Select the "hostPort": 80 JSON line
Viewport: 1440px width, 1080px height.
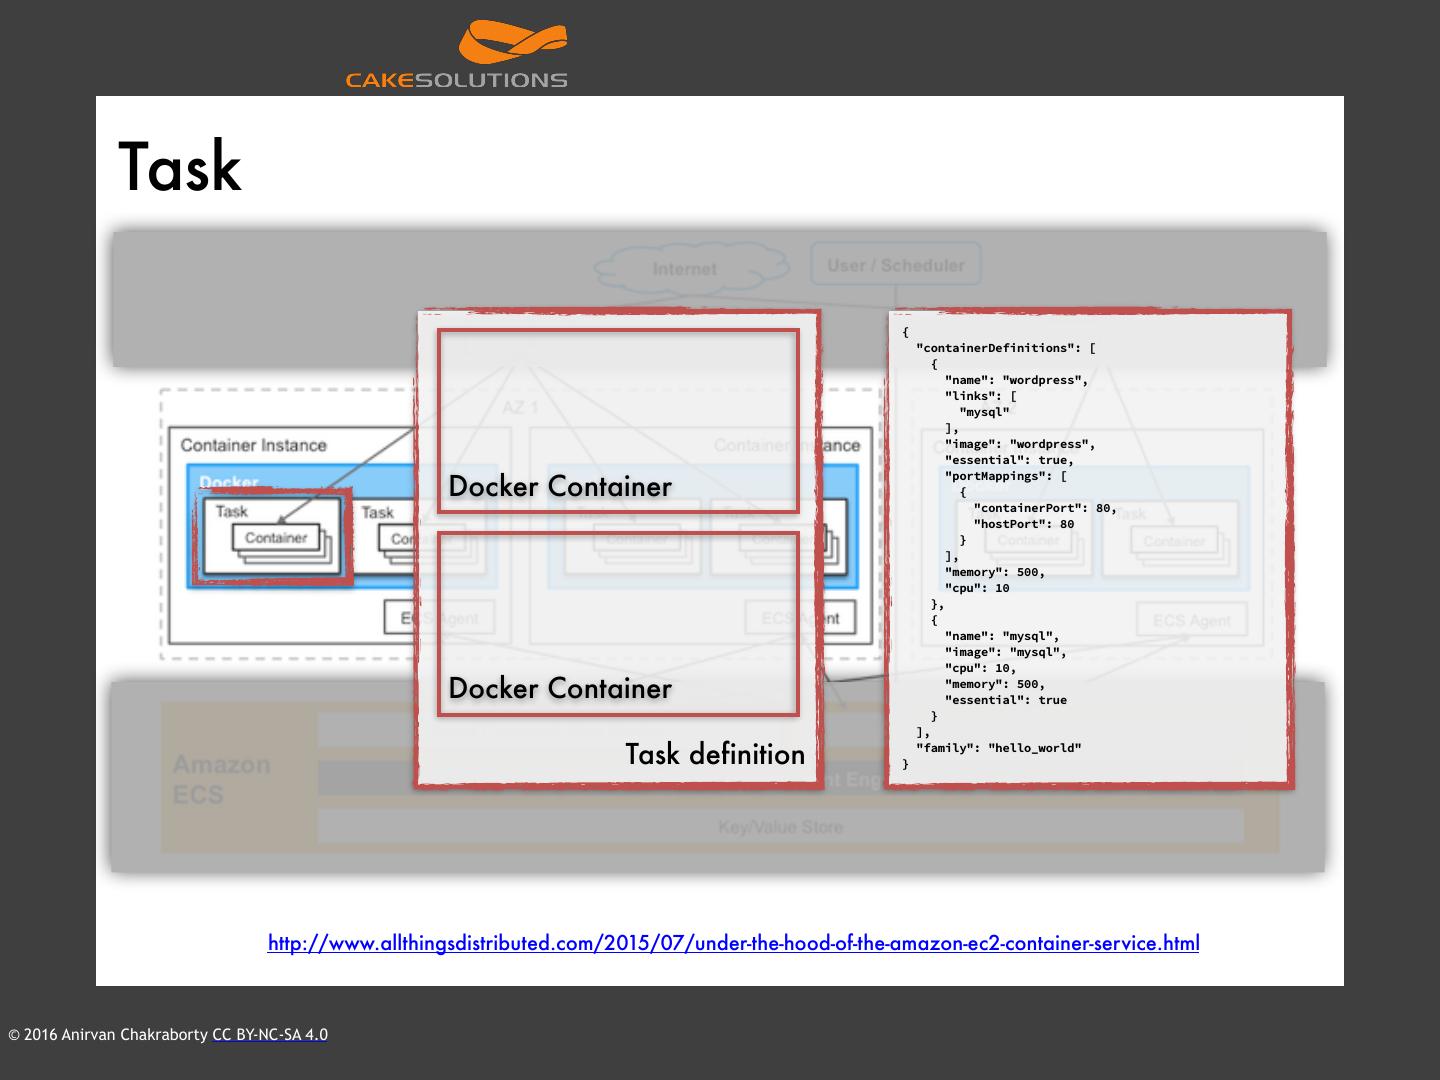(x=1024, y=524)
